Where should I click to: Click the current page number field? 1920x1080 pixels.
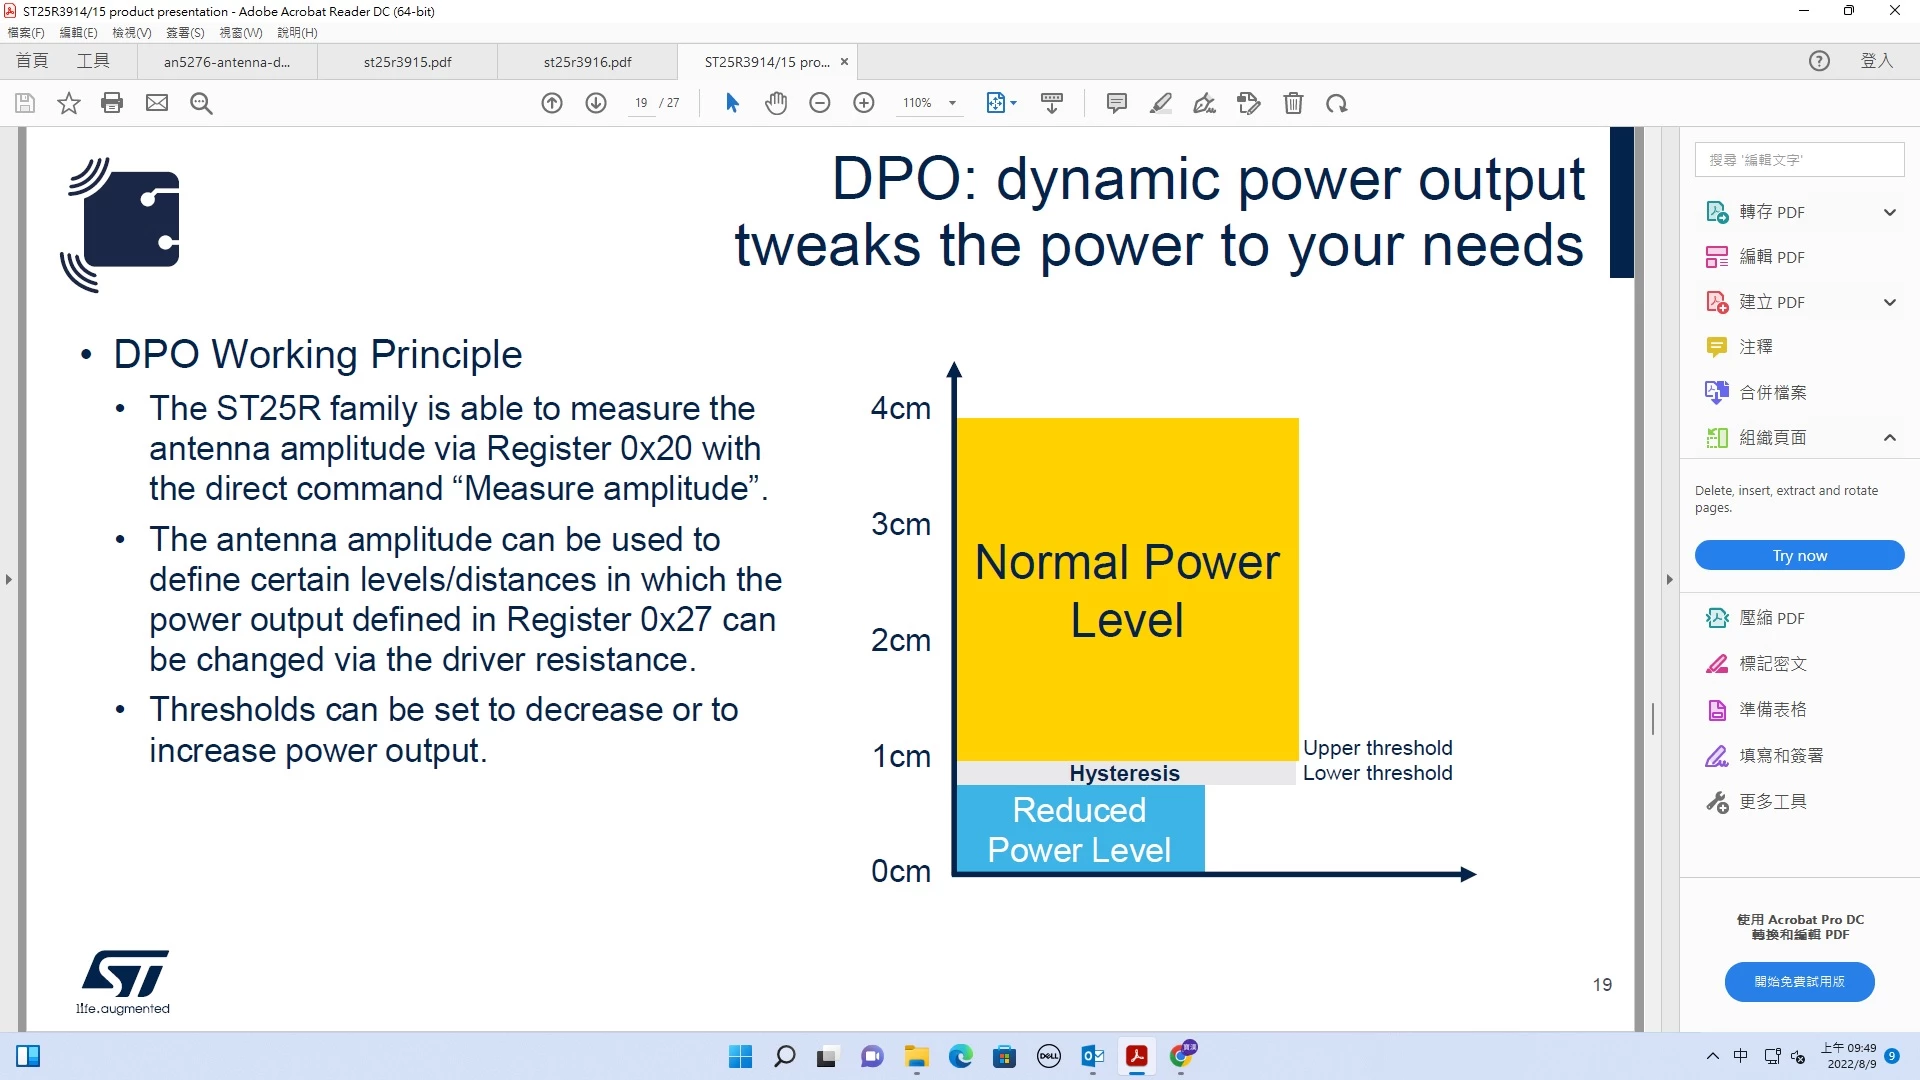point(641,103)
